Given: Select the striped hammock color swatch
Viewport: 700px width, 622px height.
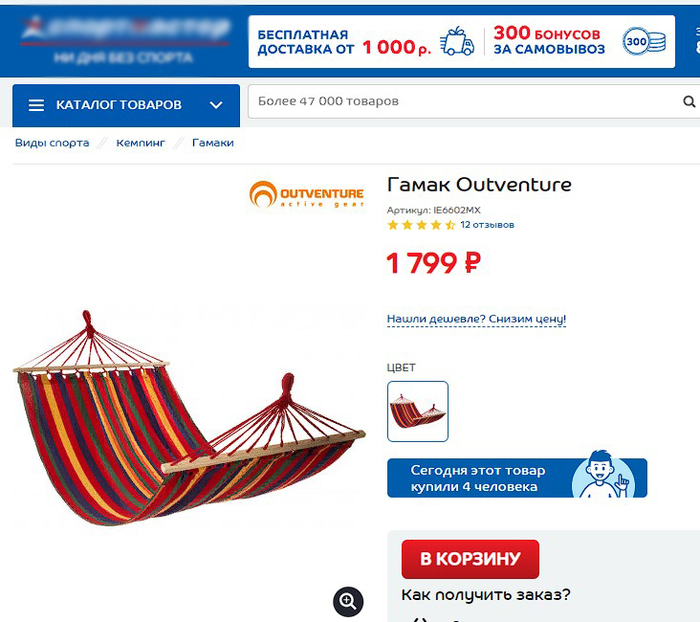Looking at the screenshot, I should [x=418, y=411].
